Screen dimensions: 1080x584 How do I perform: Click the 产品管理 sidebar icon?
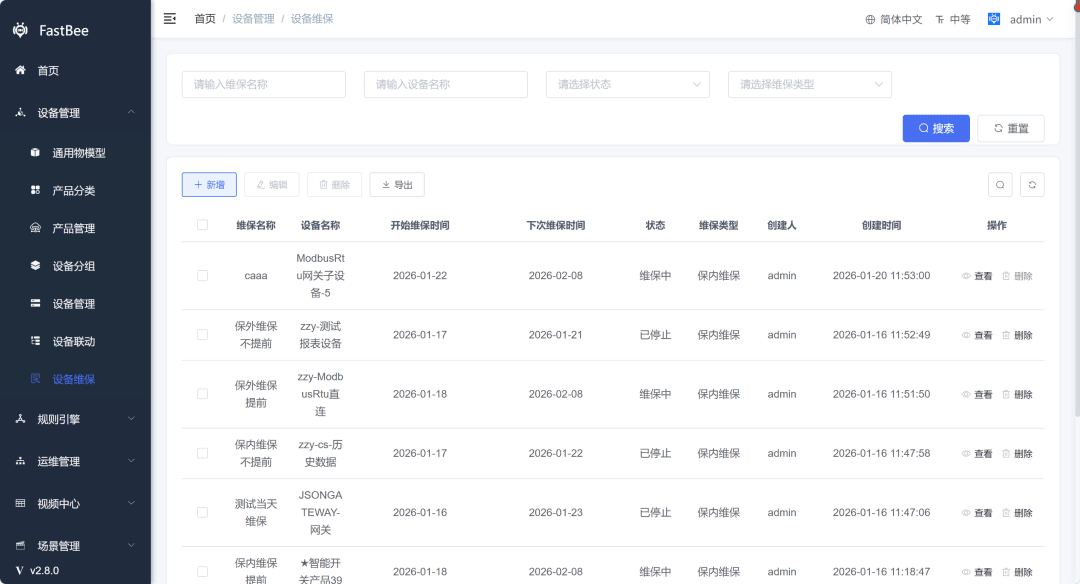(x=35, y=228)
